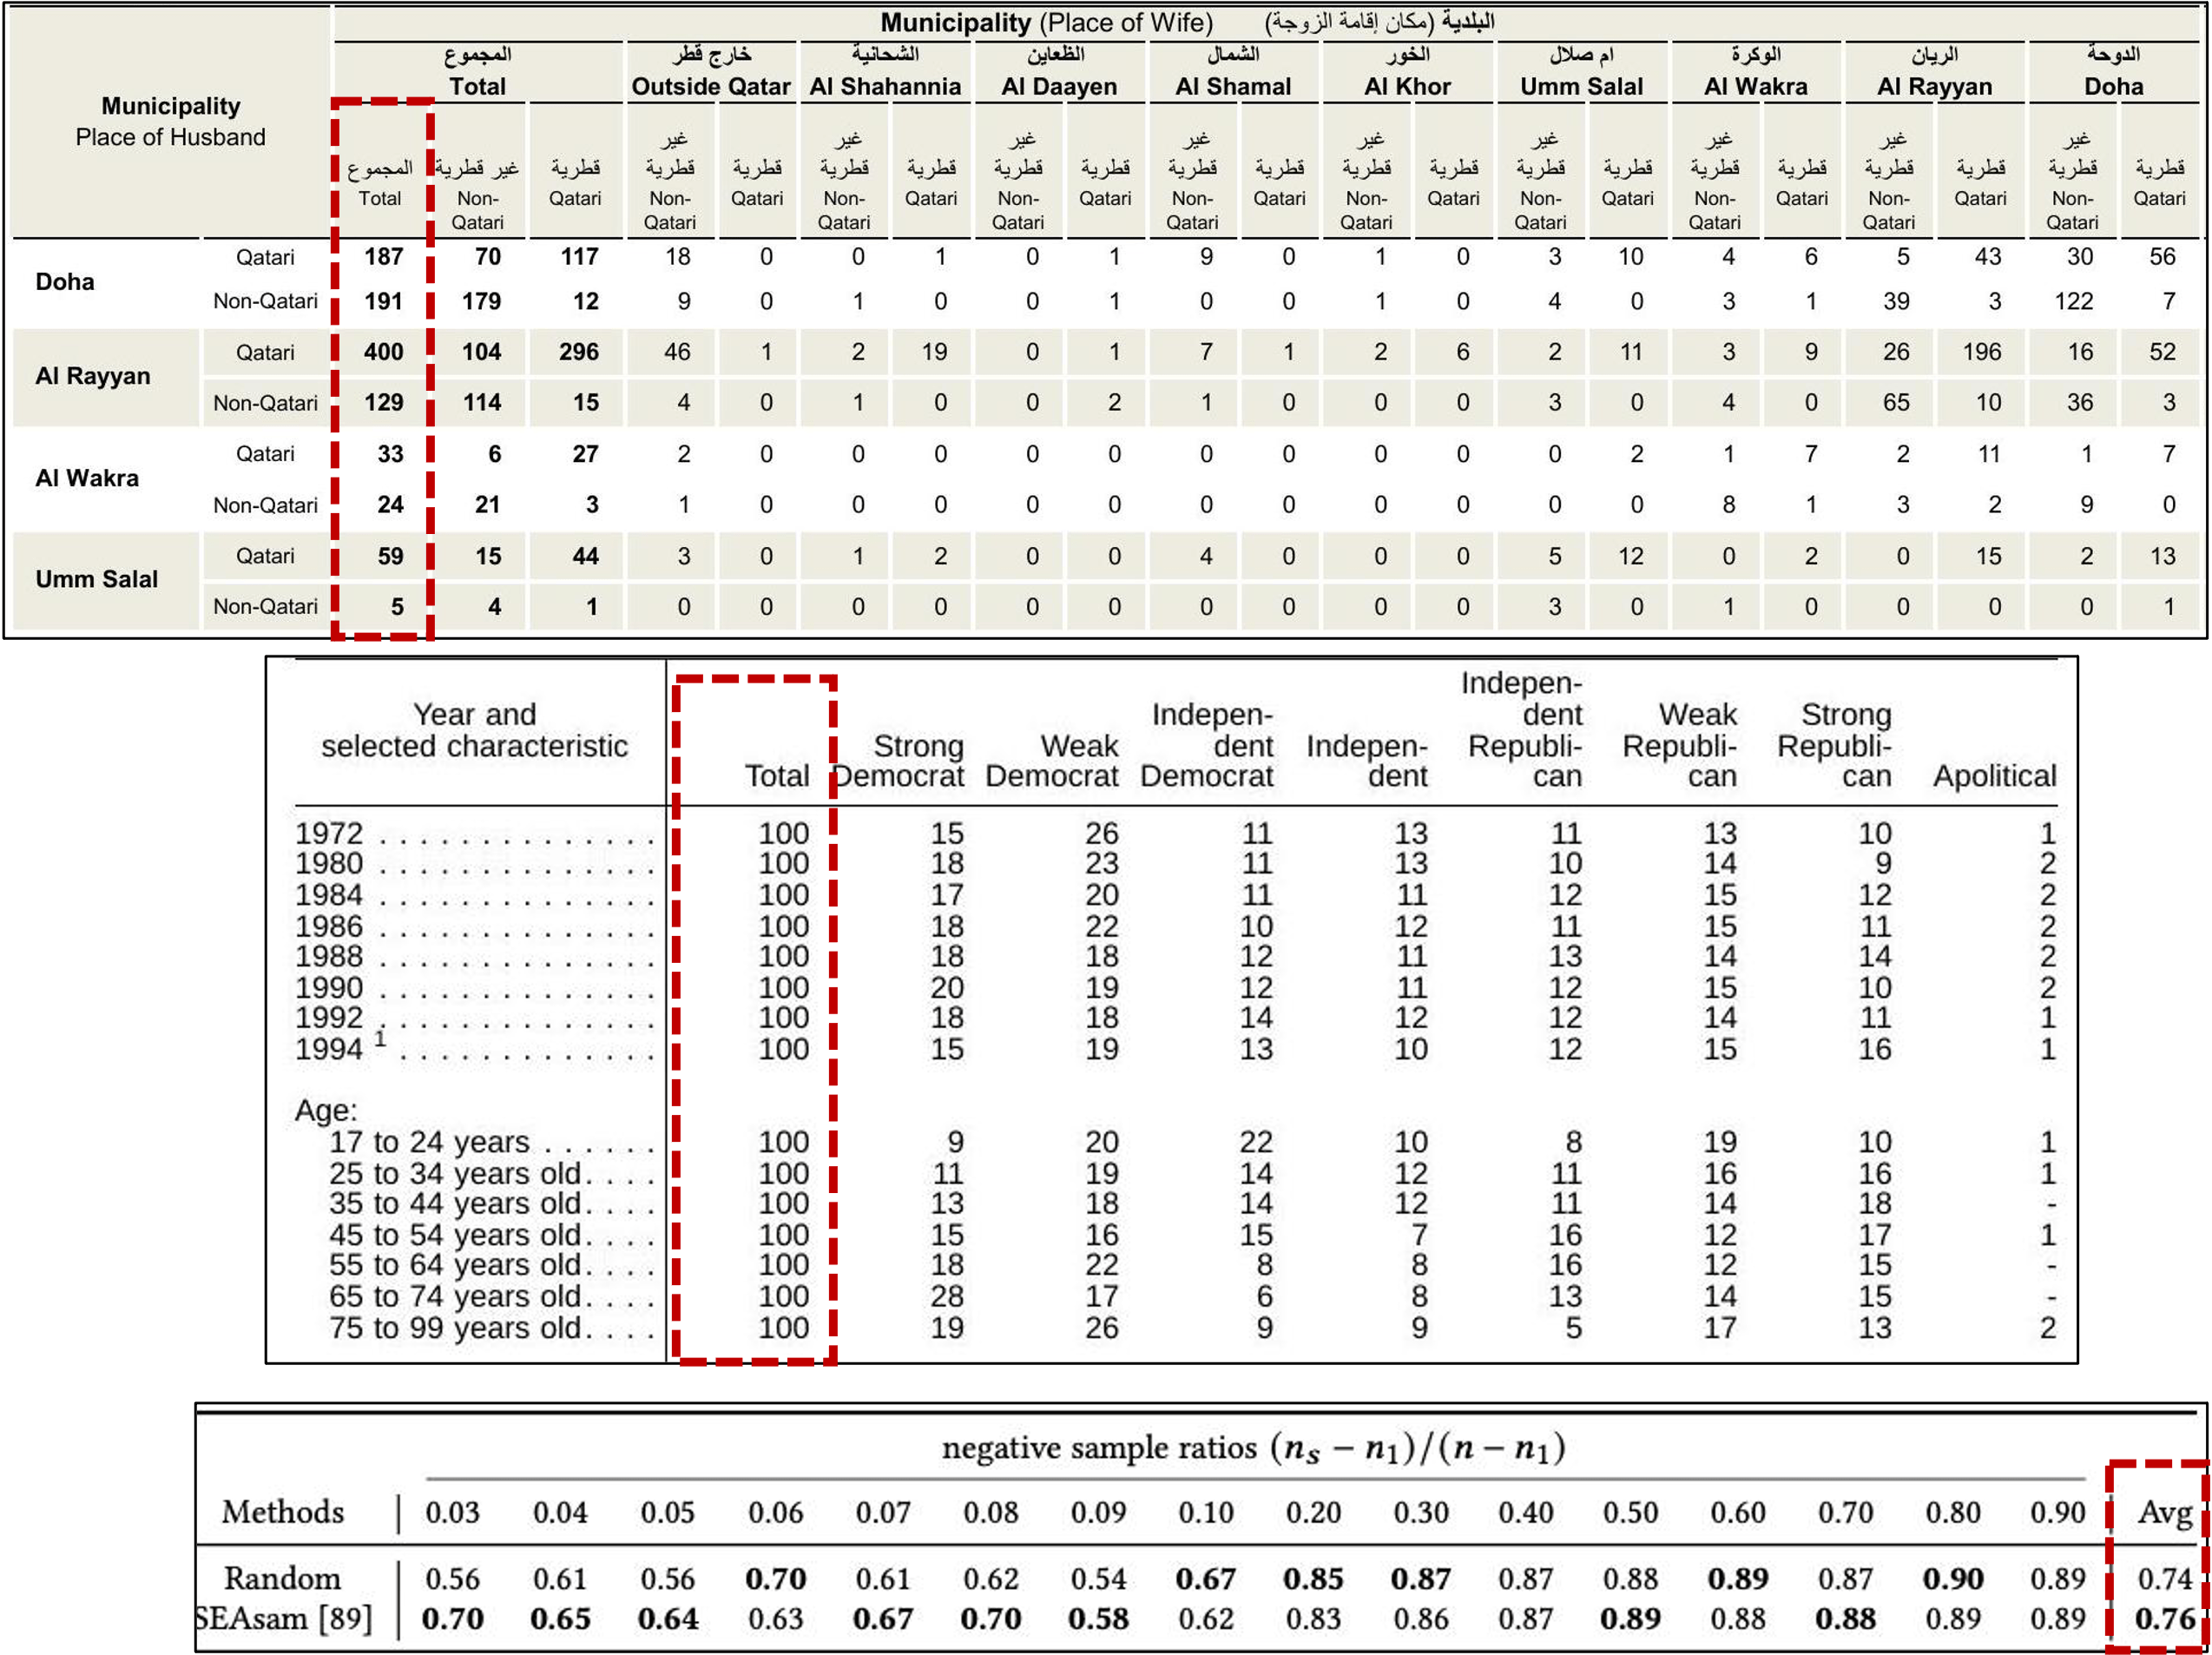Click the SEAsam [89] method label
Viewport: 2212px width, 1655px height.
pyautogui.click(x=282, y=1618)
